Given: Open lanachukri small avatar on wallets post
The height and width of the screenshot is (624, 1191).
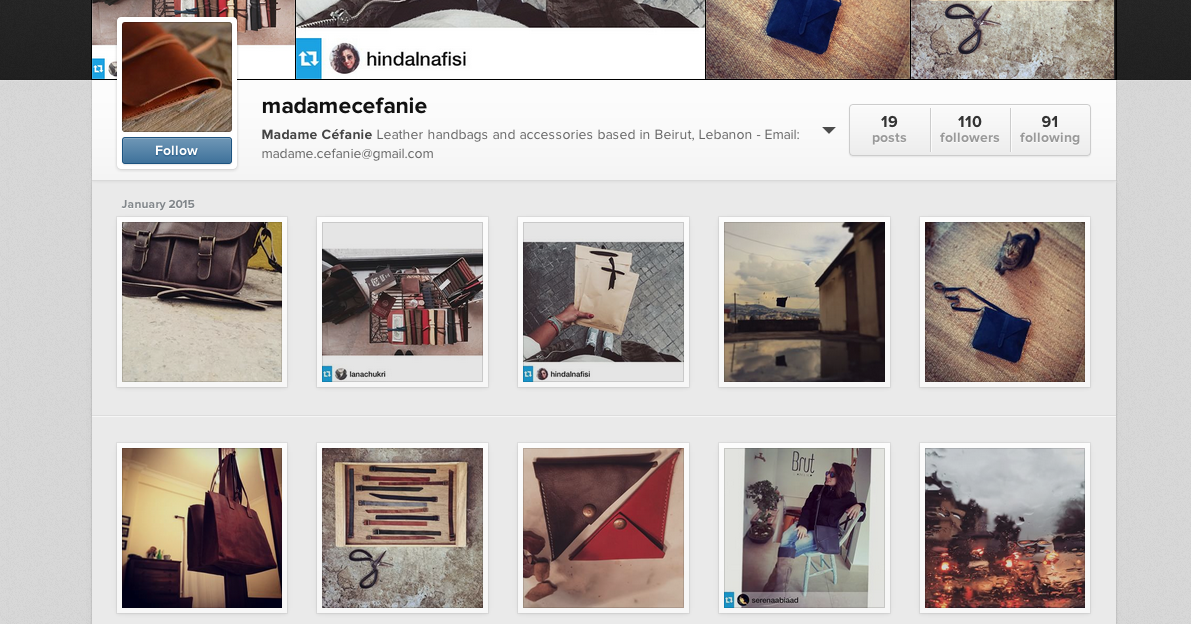Looking at the screenshot, I should [341, 373].
